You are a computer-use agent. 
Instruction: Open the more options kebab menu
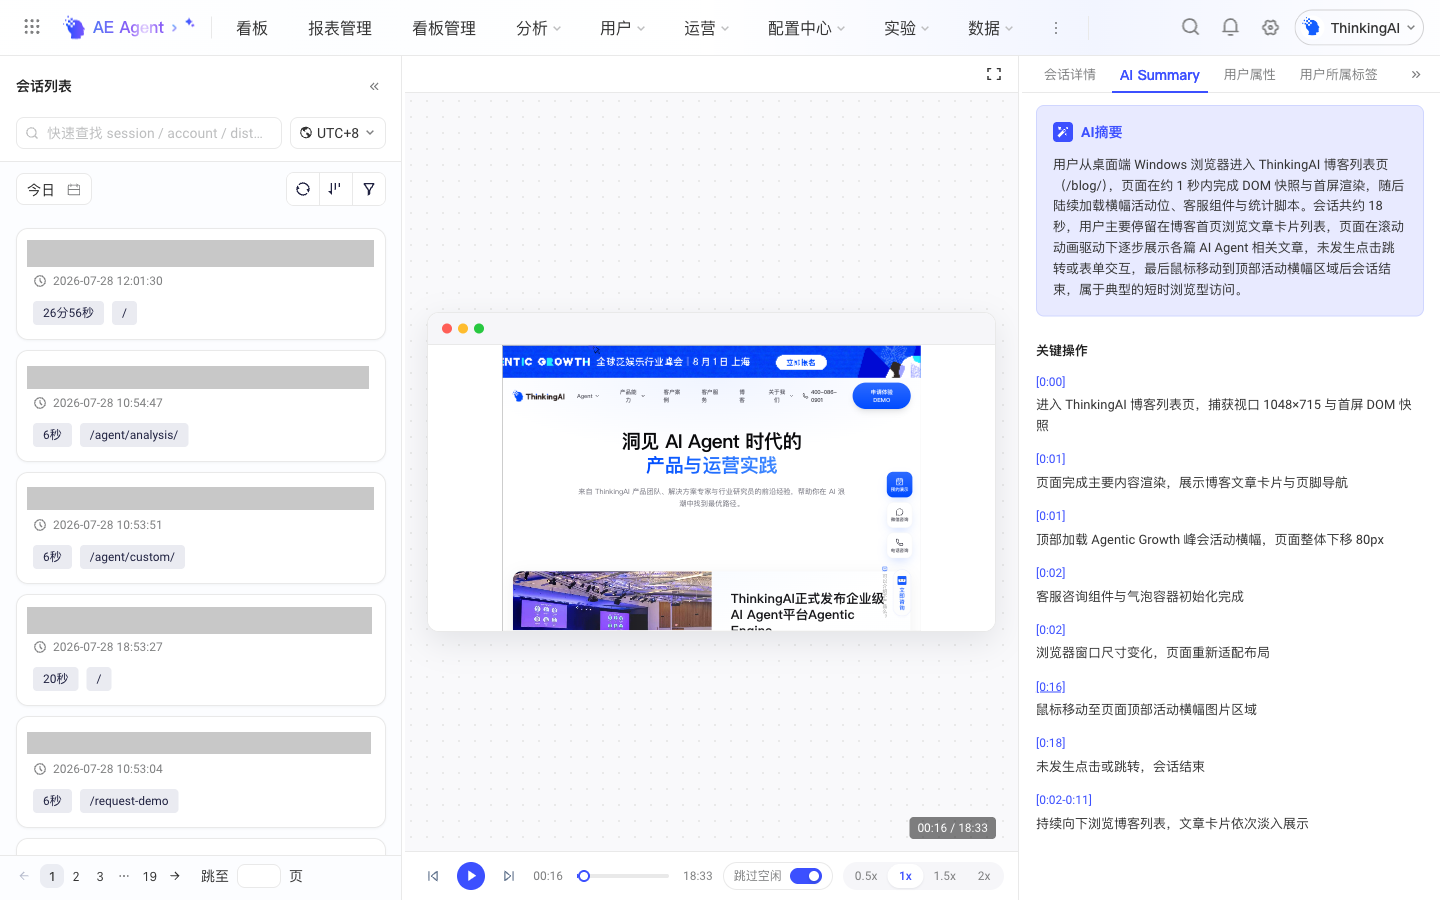1055,28
